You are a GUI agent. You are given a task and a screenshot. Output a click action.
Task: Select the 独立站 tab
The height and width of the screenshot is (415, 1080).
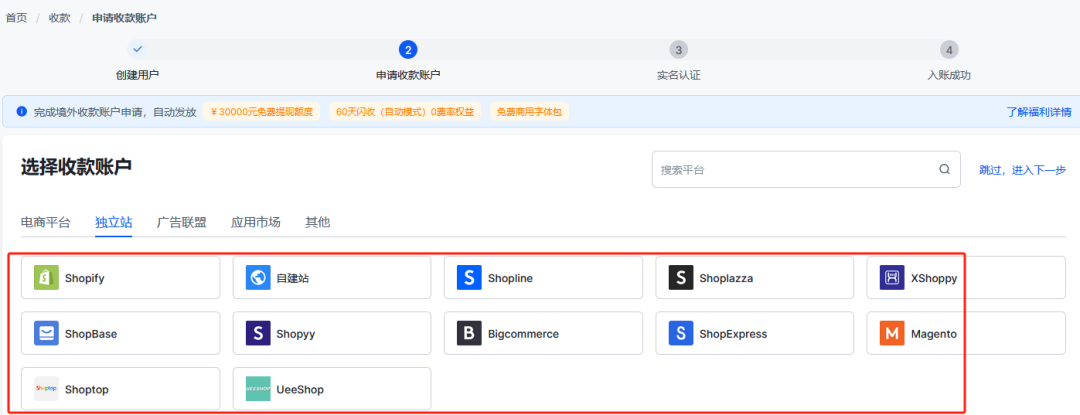click(114, 222)
